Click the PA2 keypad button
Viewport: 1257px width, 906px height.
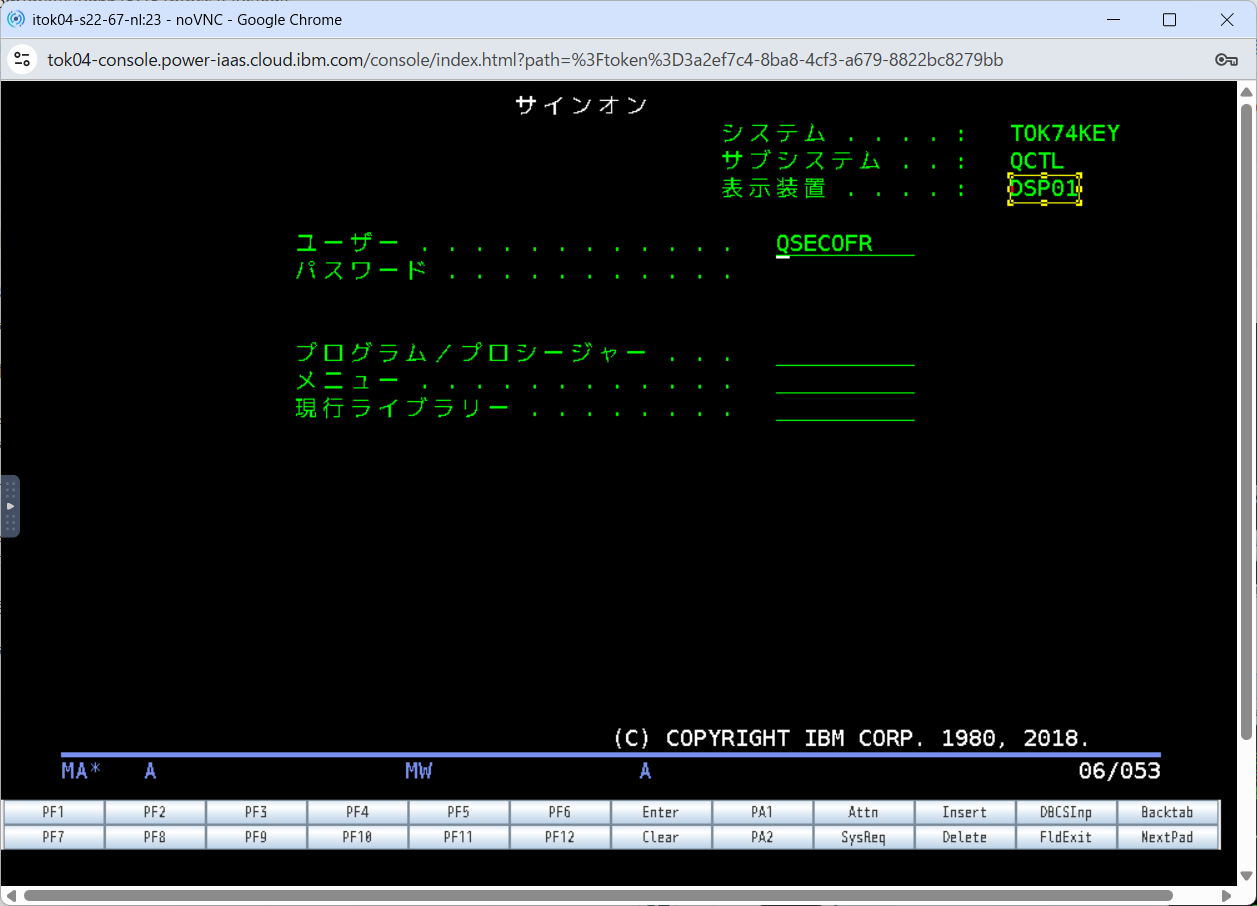pos(762,837)
